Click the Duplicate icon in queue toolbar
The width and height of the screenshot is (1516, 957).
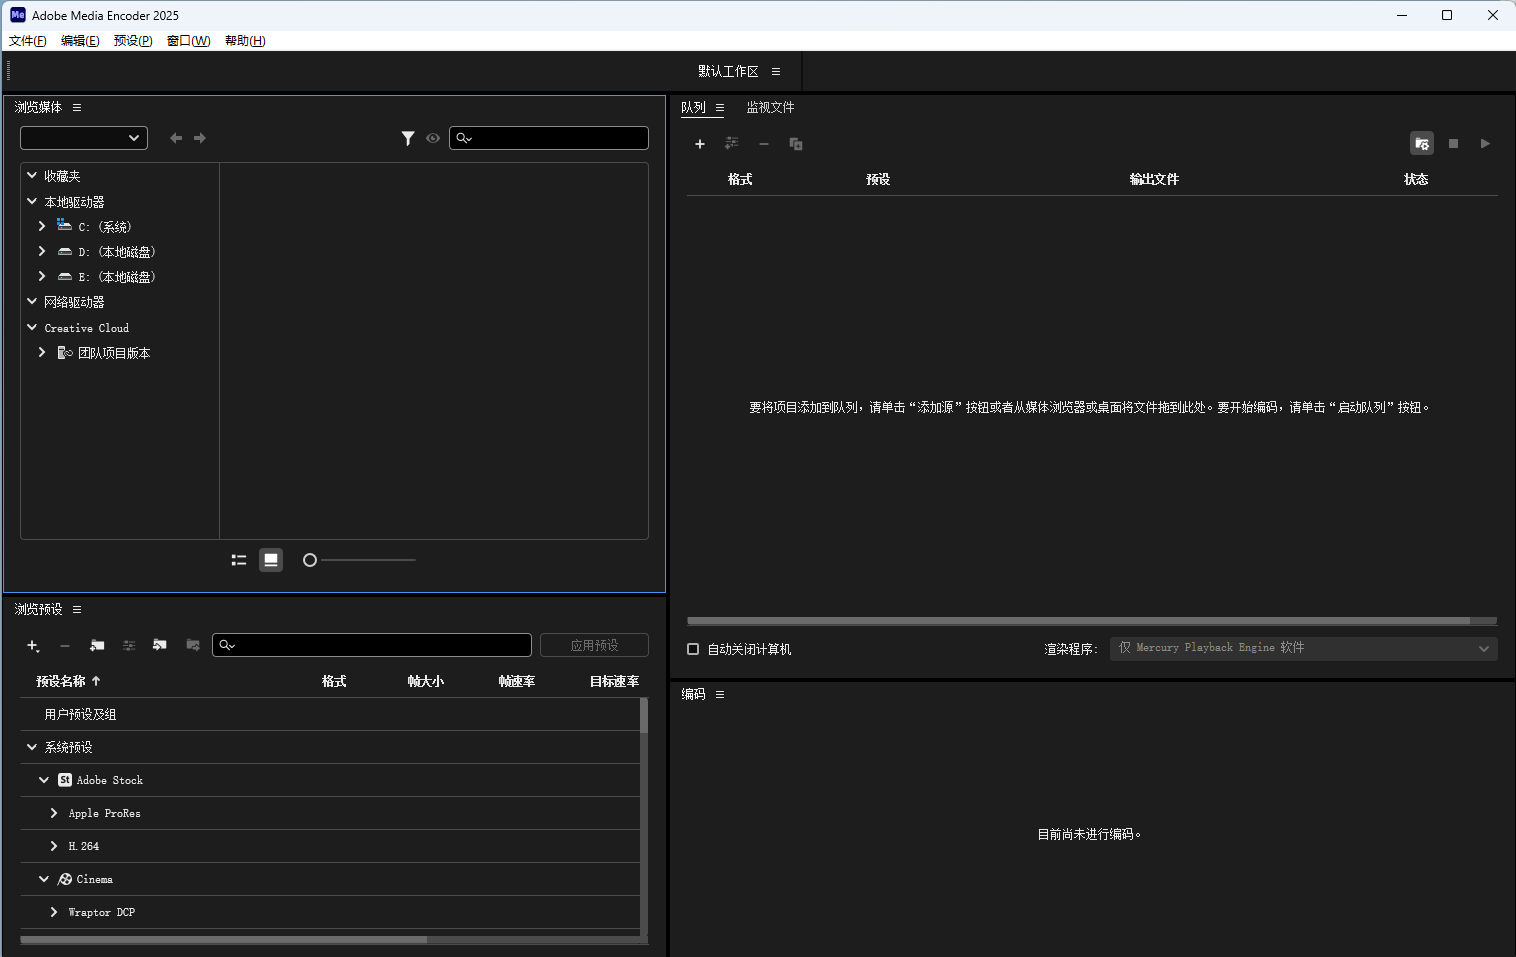[x=796, y=144]
